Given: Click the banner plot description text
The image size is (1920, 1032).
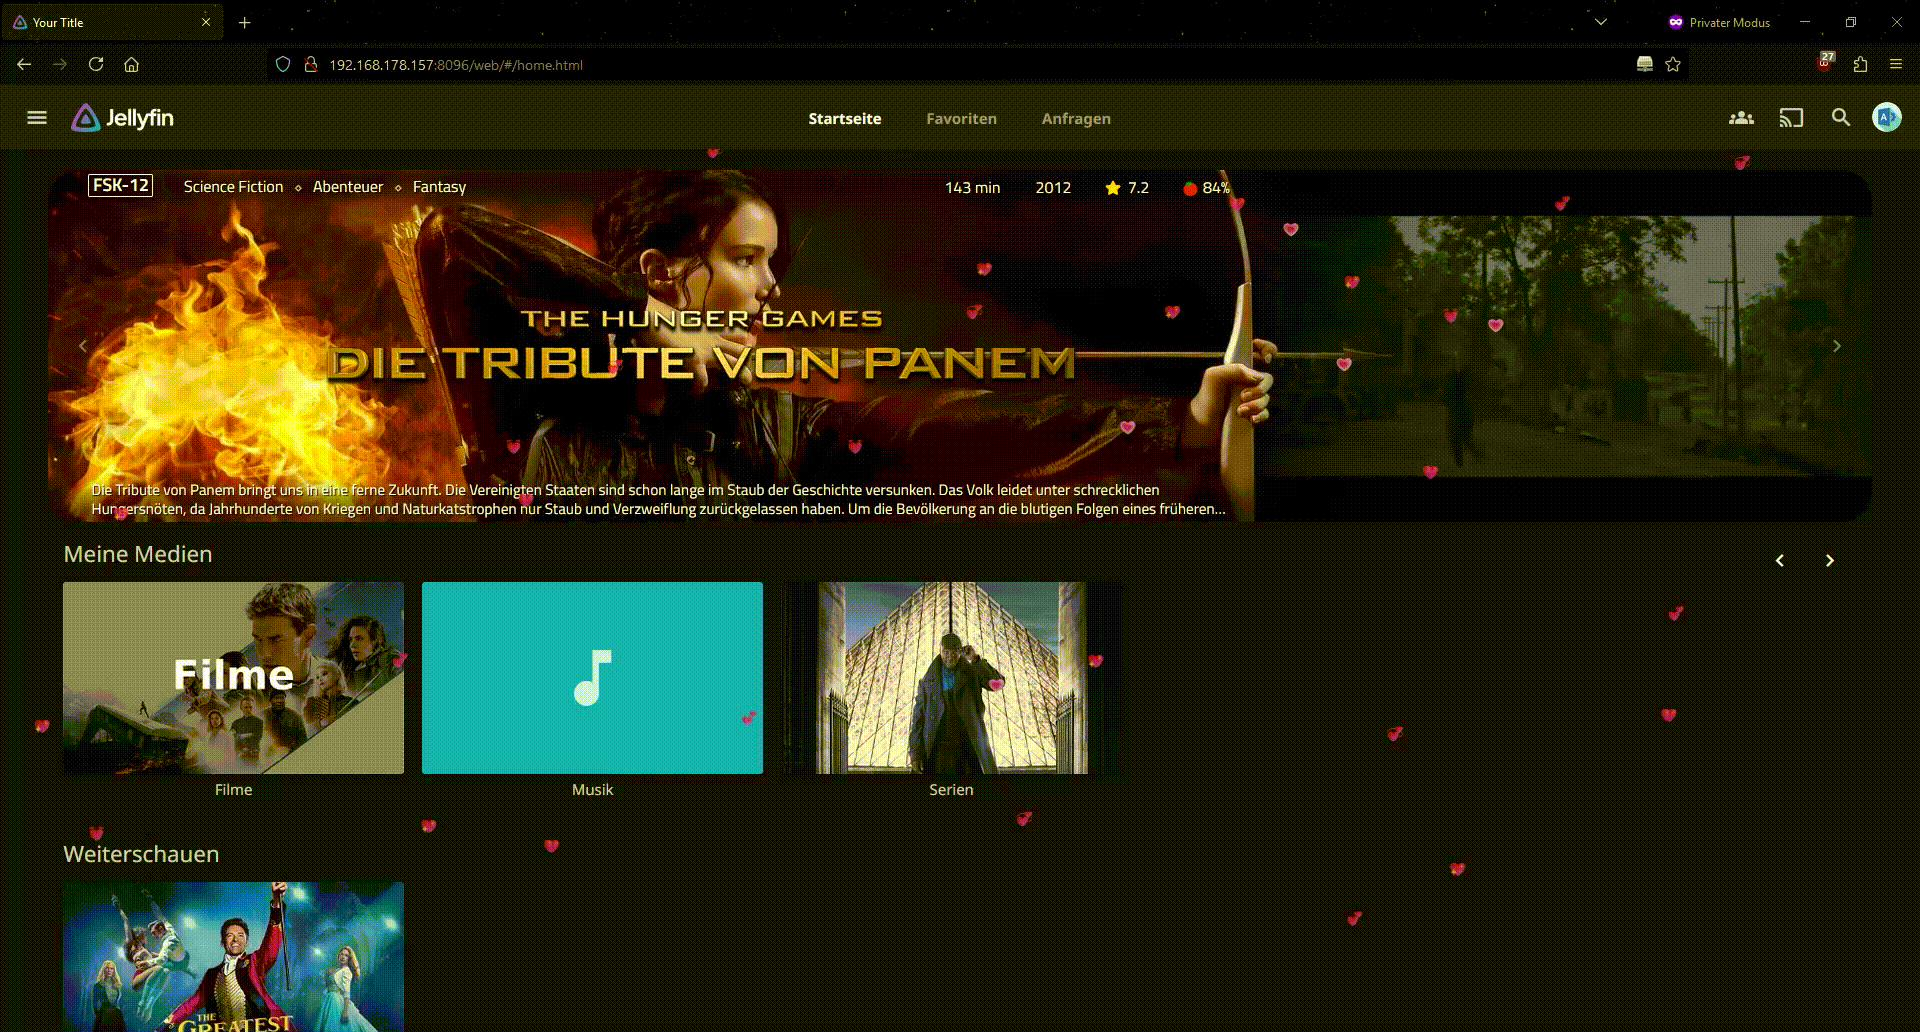Looking at the screenshot, I should (658, 499).
